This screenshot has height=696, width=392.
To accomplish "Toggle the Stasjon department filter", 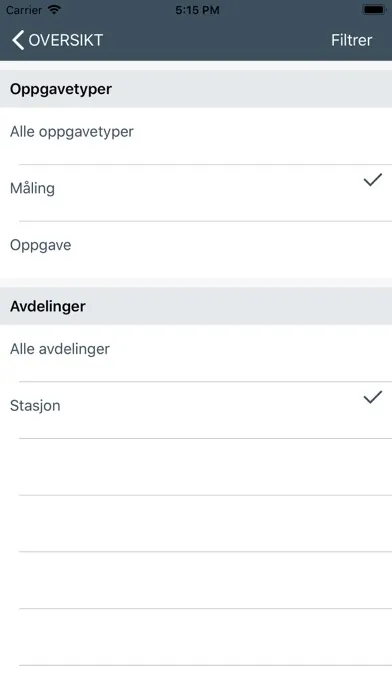I will pyautogui.click(x=196, y=410).
